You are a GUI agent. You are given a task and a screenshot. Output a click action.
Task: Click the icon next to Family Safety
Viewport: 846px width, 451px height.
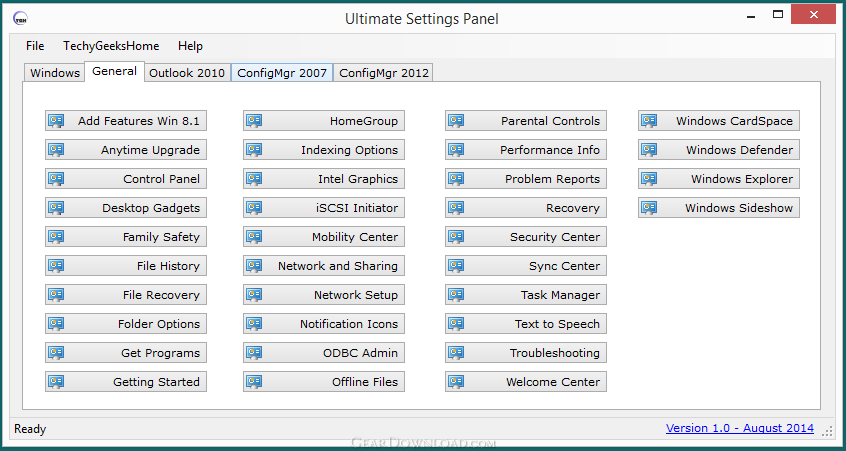(x=56, y=237)
